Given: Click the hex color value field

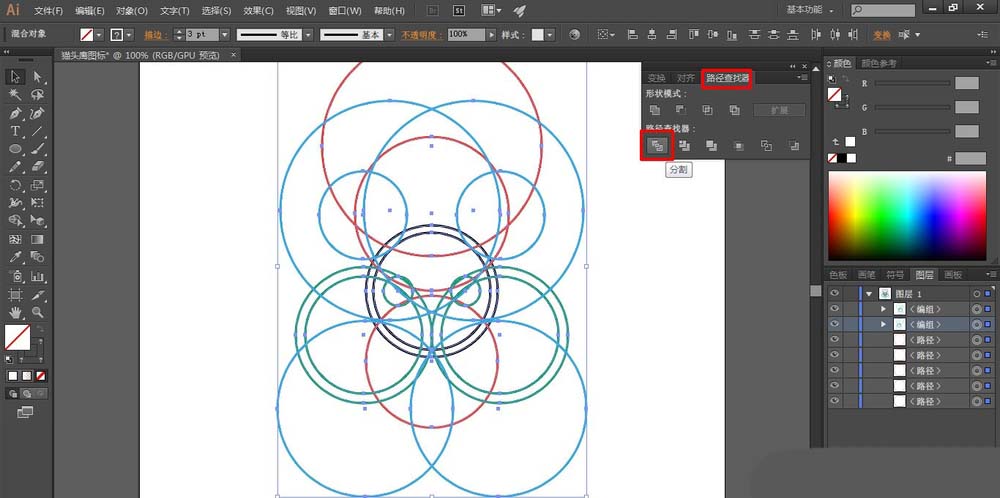Looking at the screenshot, I should tap(970, 158).
